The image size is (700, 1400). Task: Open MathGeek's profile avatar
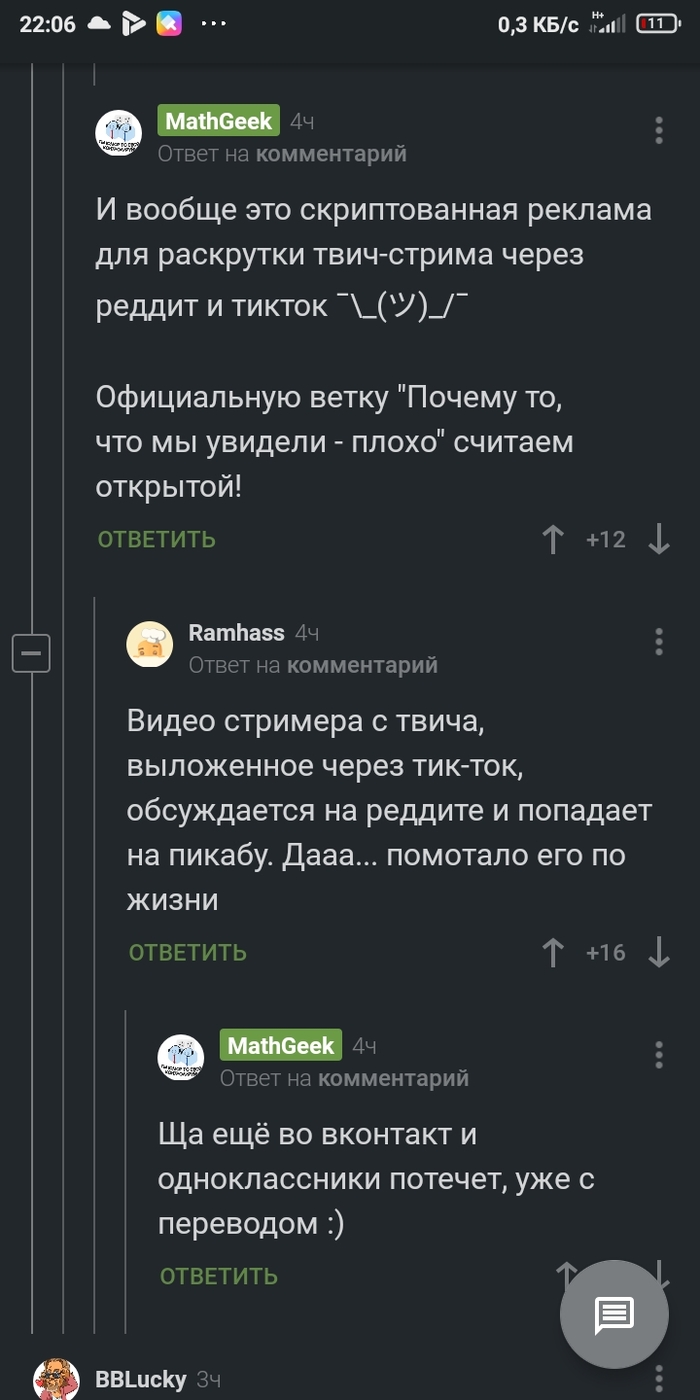(118, 132)
